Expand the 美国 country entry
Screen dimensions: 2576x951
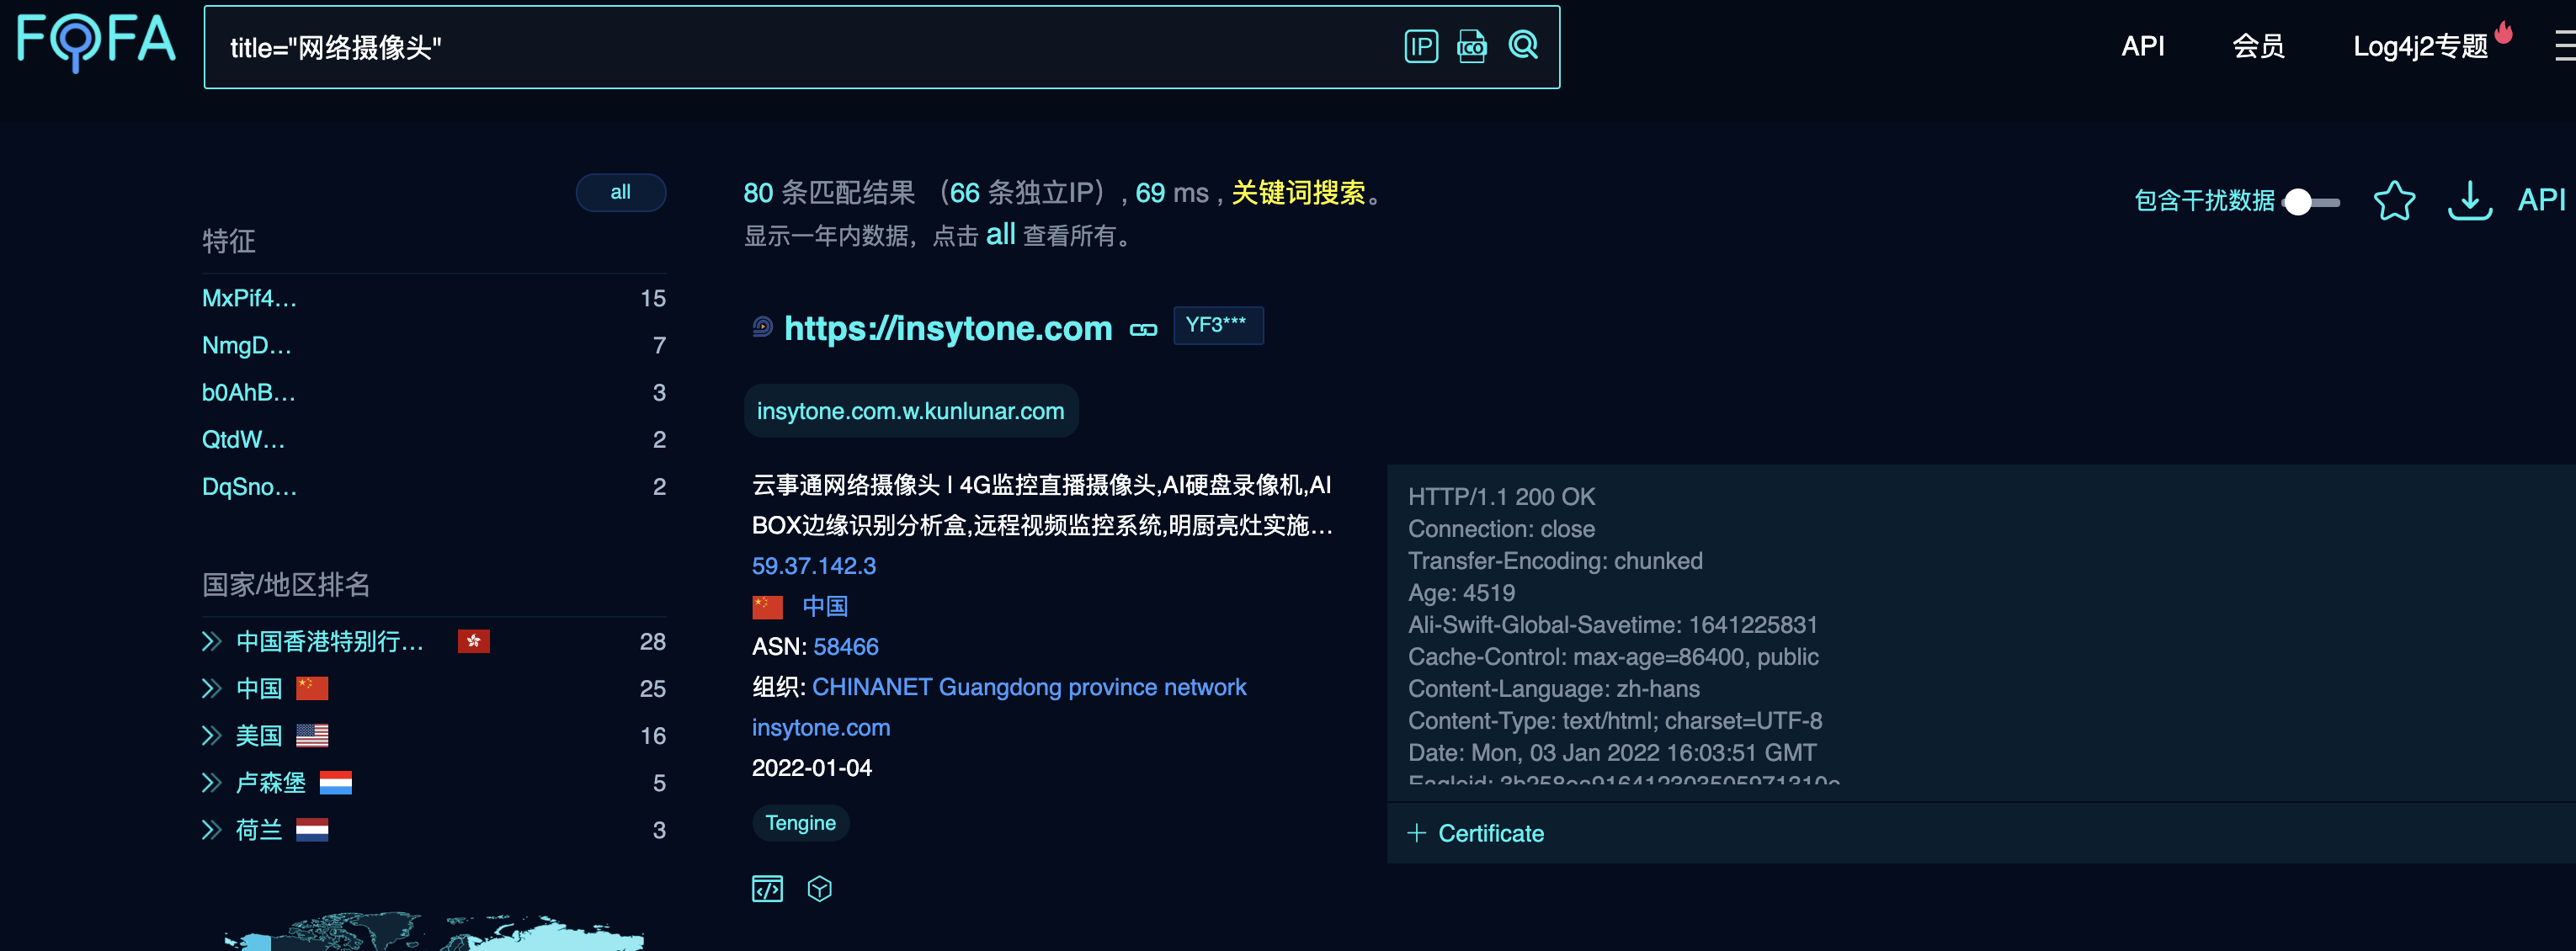click(x=211, y=736)
